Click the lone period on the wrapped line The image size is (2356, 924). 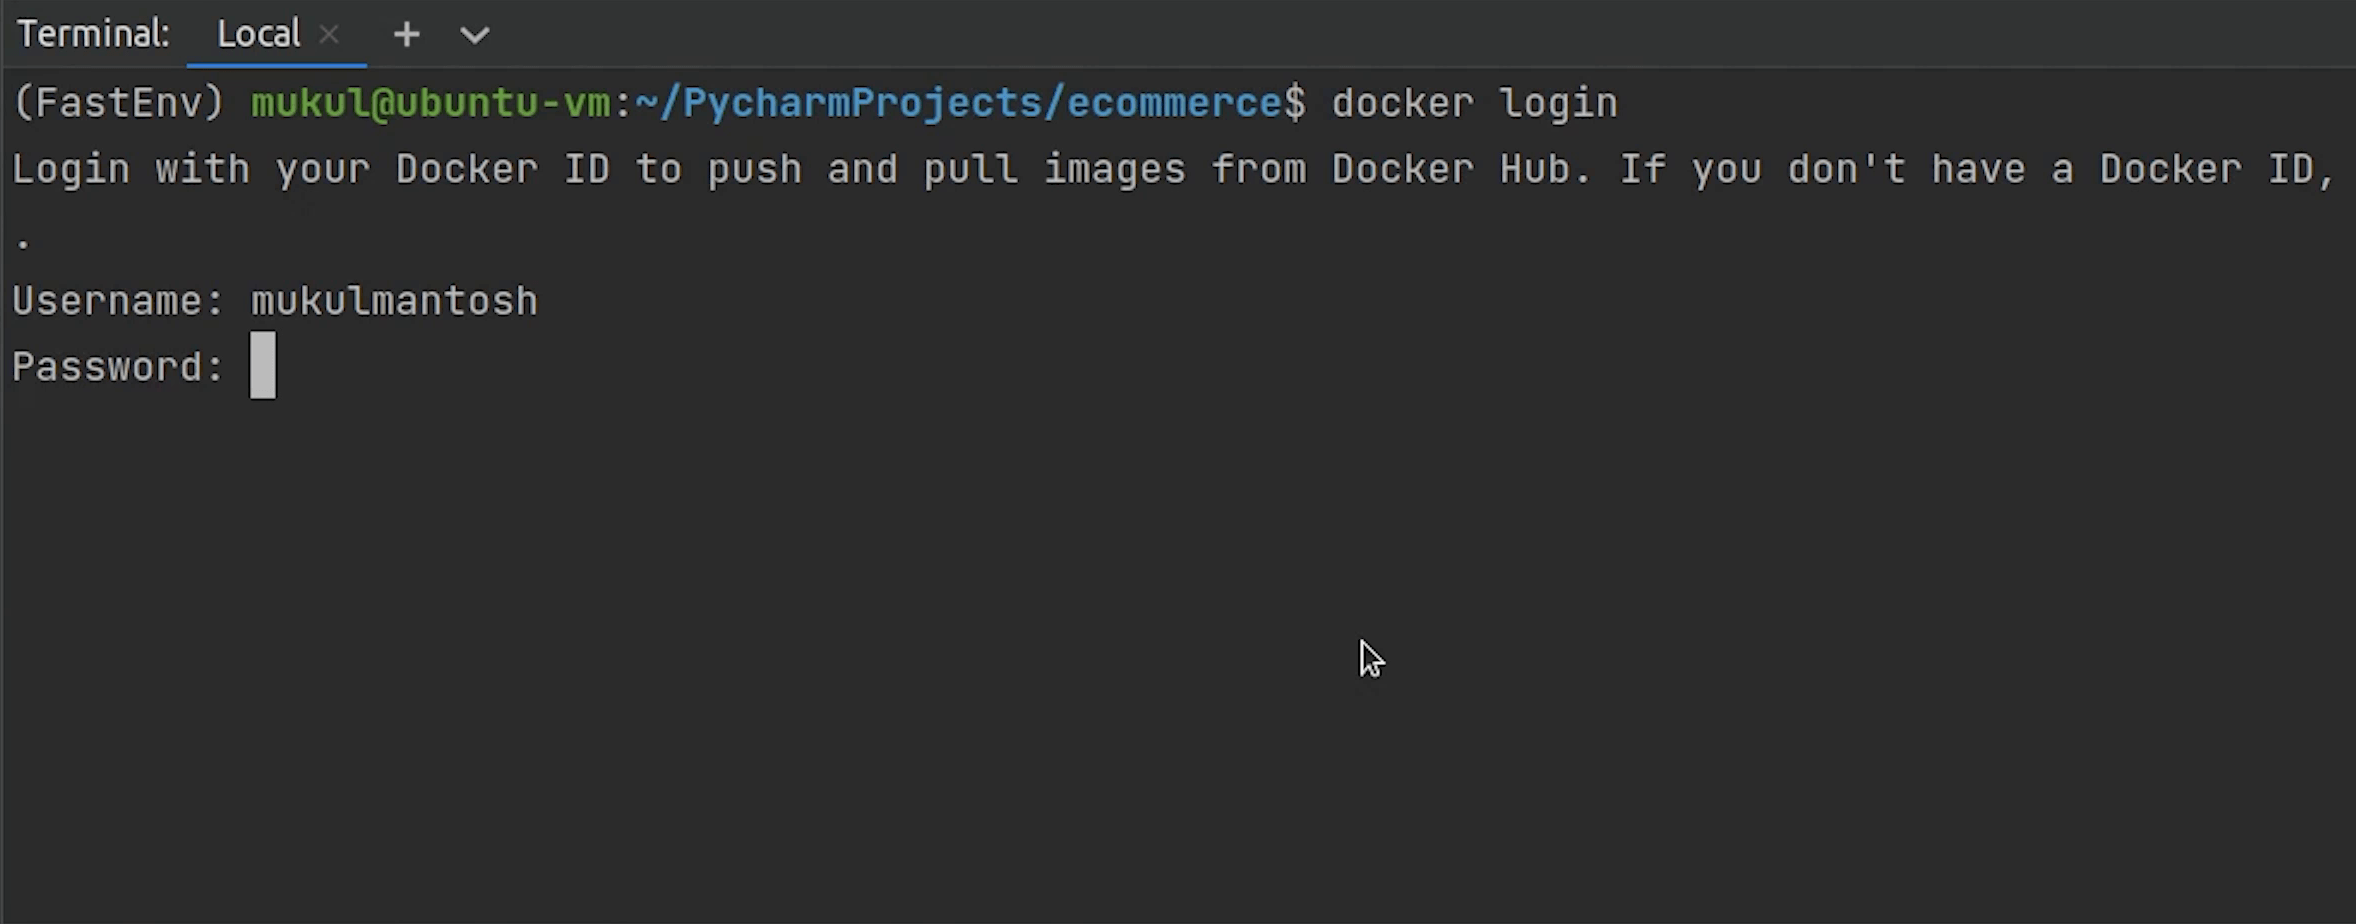point(23,241)
